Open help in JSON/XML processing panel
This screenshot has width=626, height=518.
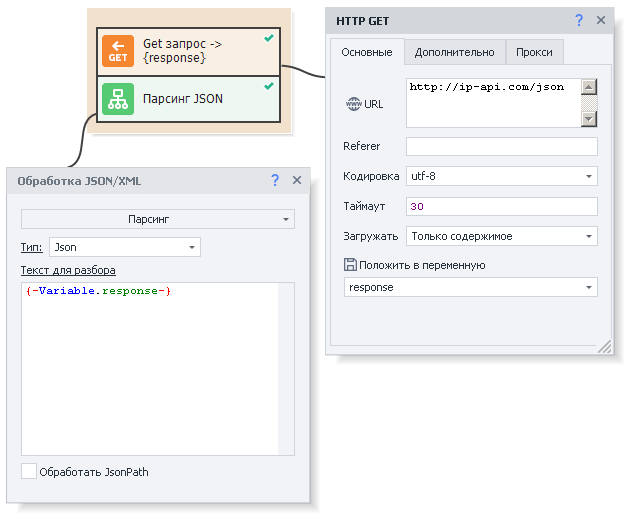[275, 180]
